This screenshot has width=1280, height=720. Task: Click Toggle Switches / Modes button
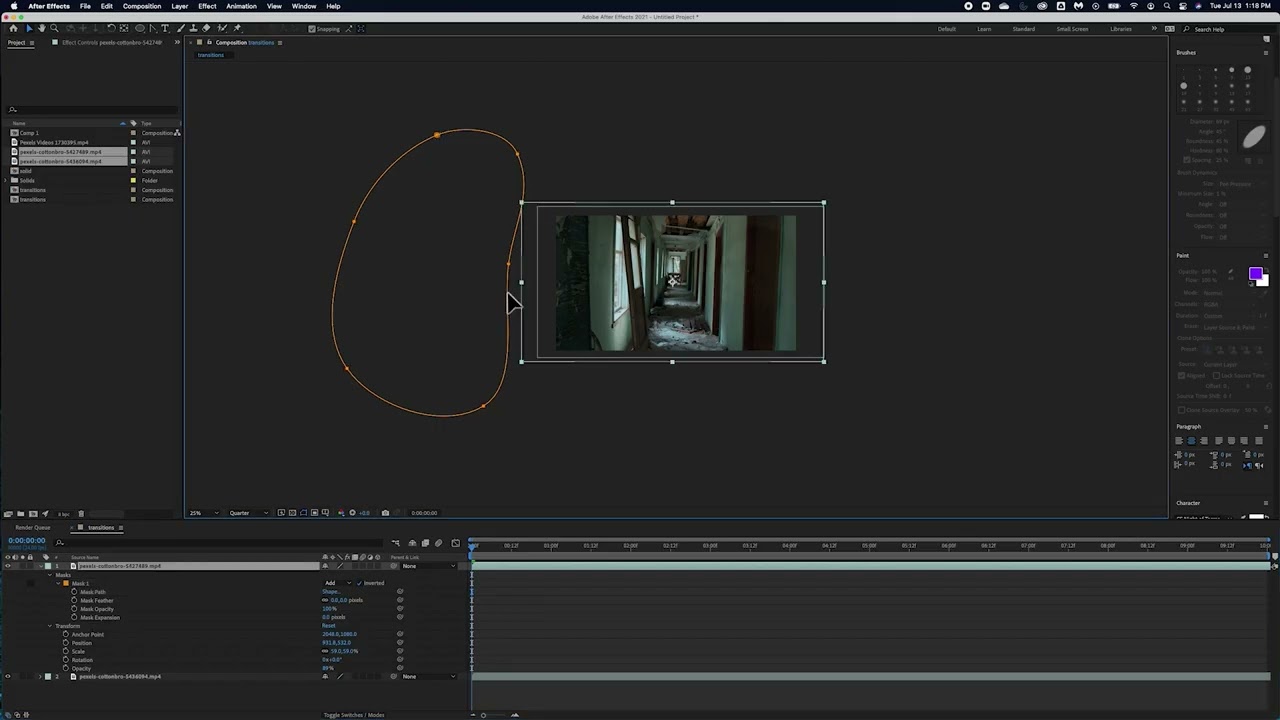tap(354, 715)
